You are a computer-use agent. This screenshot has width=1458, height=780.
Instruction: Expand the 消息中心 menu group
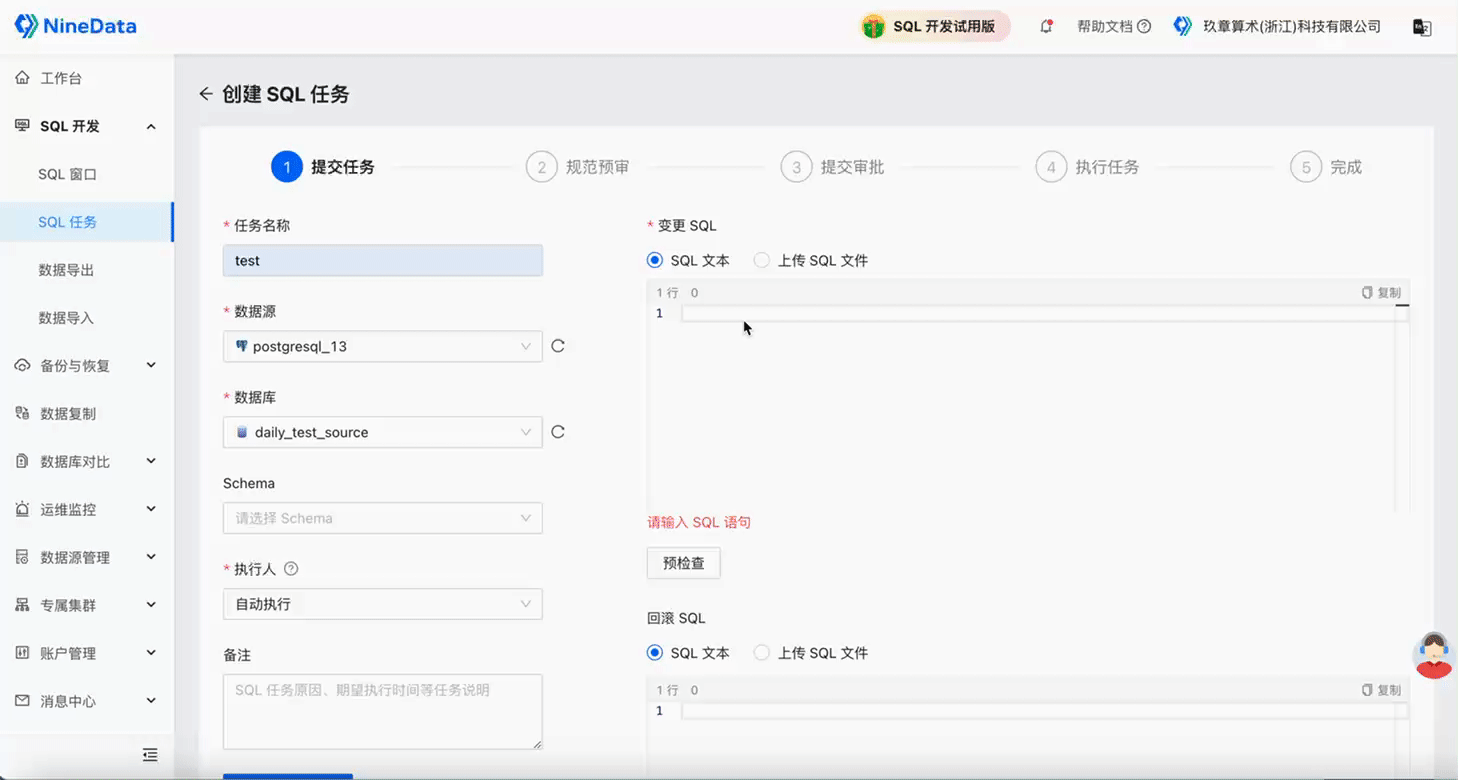[x=151, y=701]
